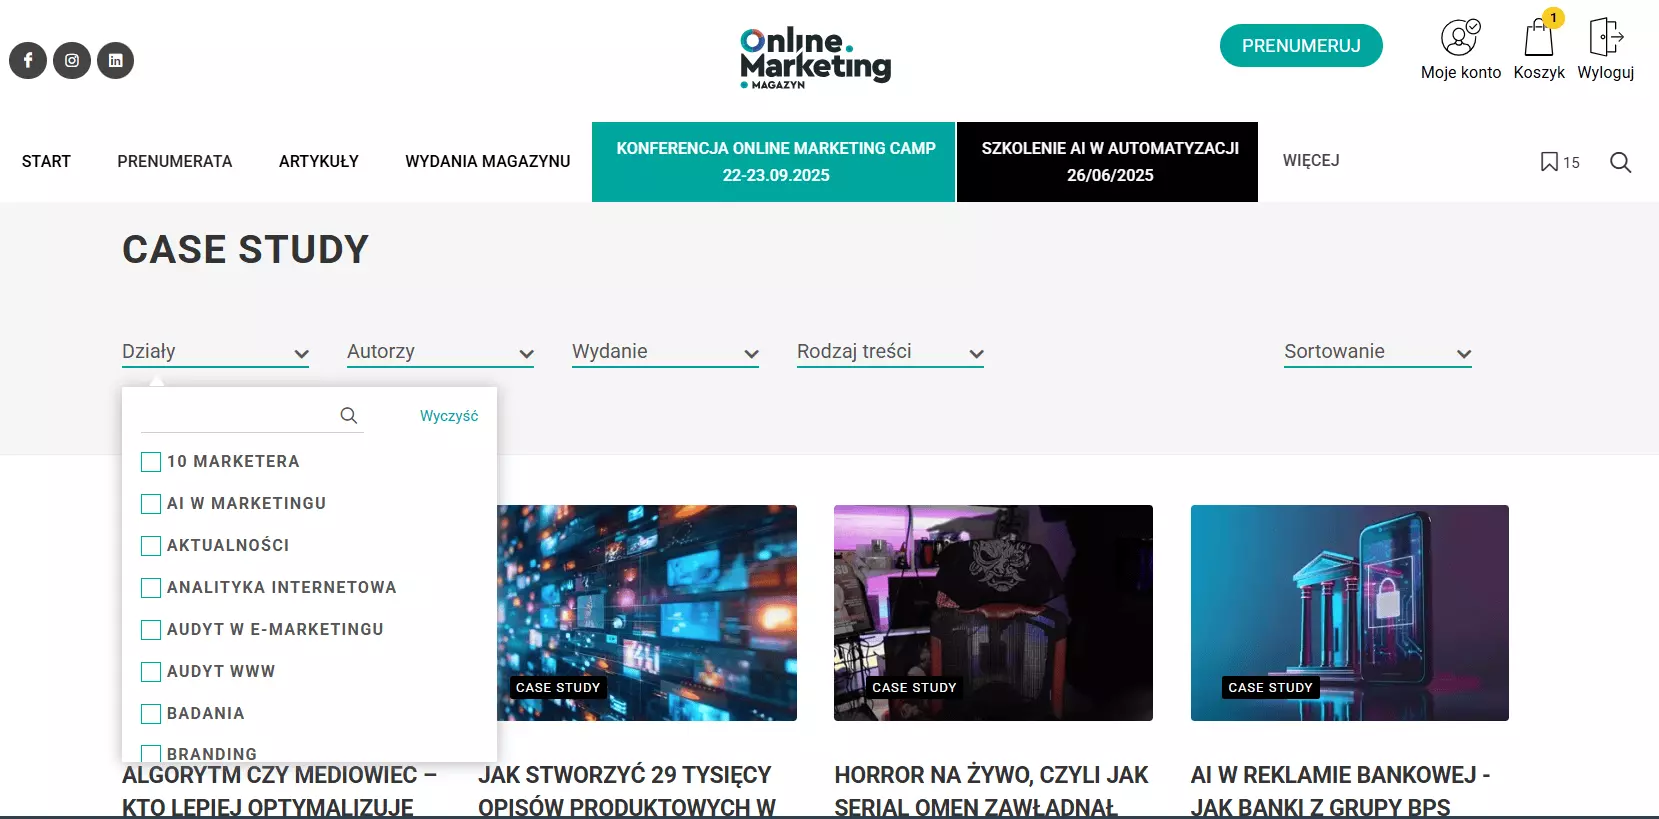Click CASE STUDY tag on bank thumbnail

(x=1270, y=687)
